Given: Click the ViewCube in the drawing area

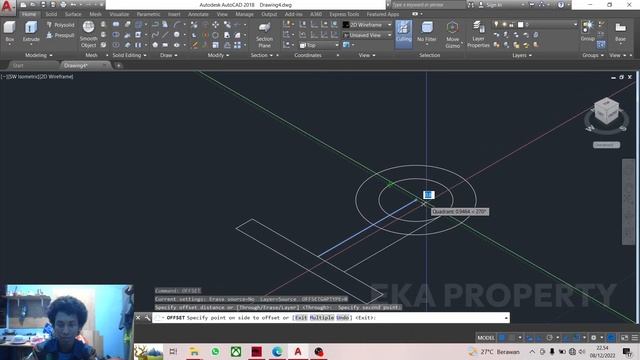Looking at the screenshot, I should pyautogui.click(x=607, y=111).
